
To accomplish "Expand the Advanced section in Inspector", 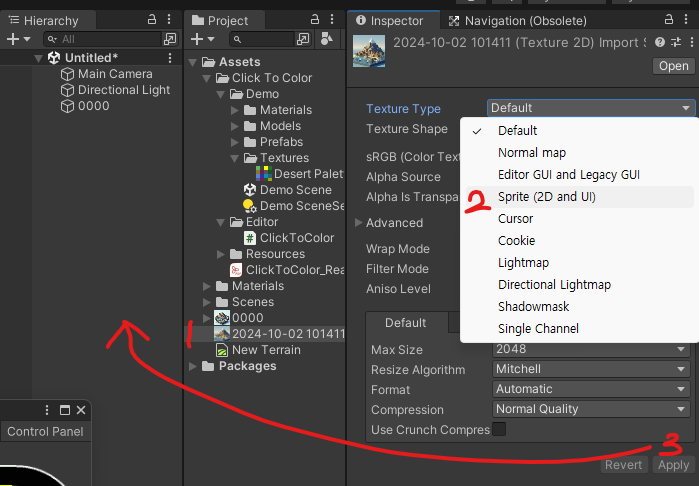I will [x=358, y=222].
